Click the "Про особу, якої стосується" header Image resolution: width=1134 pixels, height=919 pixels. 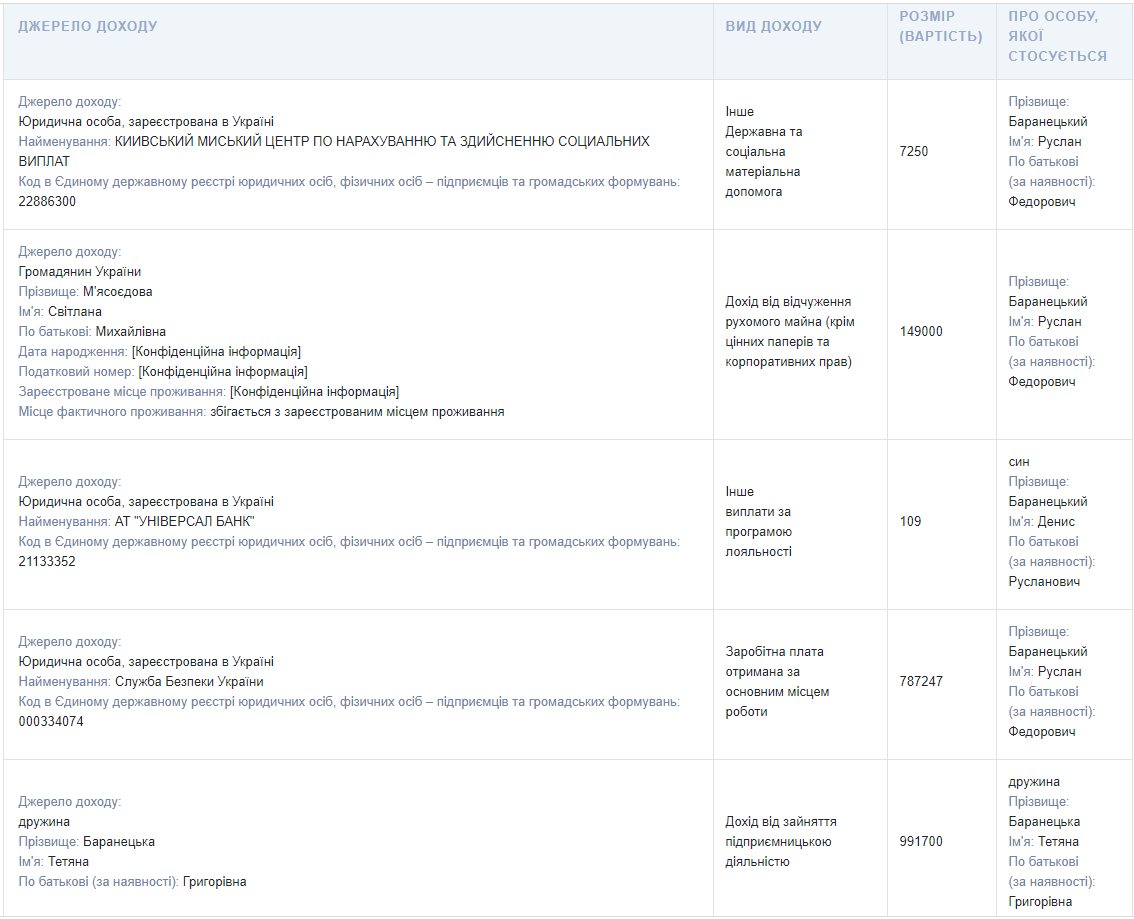click(x=1057, y=36)
